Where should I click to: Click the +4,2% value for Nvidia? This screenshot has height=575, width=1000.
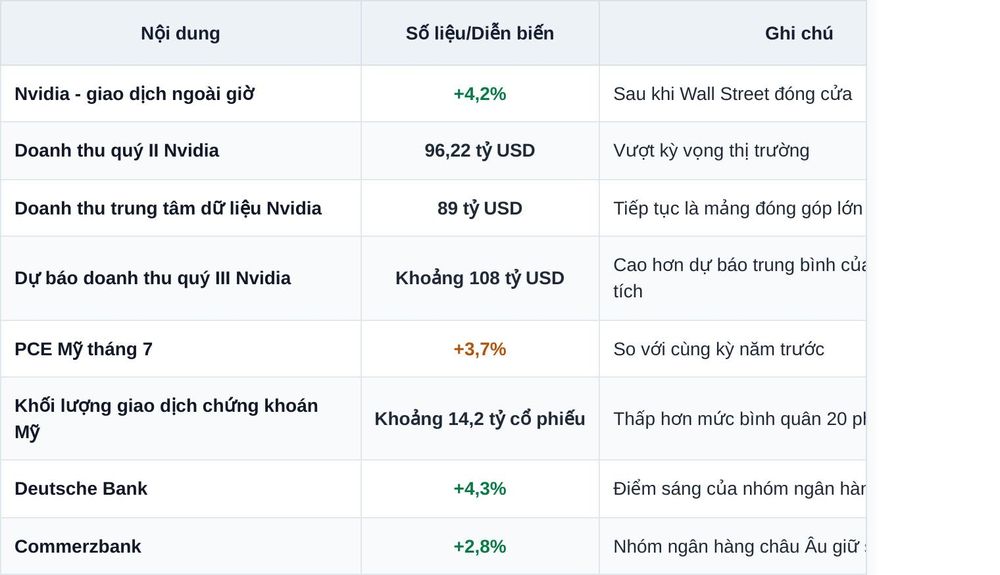click(x=480, y=94)
